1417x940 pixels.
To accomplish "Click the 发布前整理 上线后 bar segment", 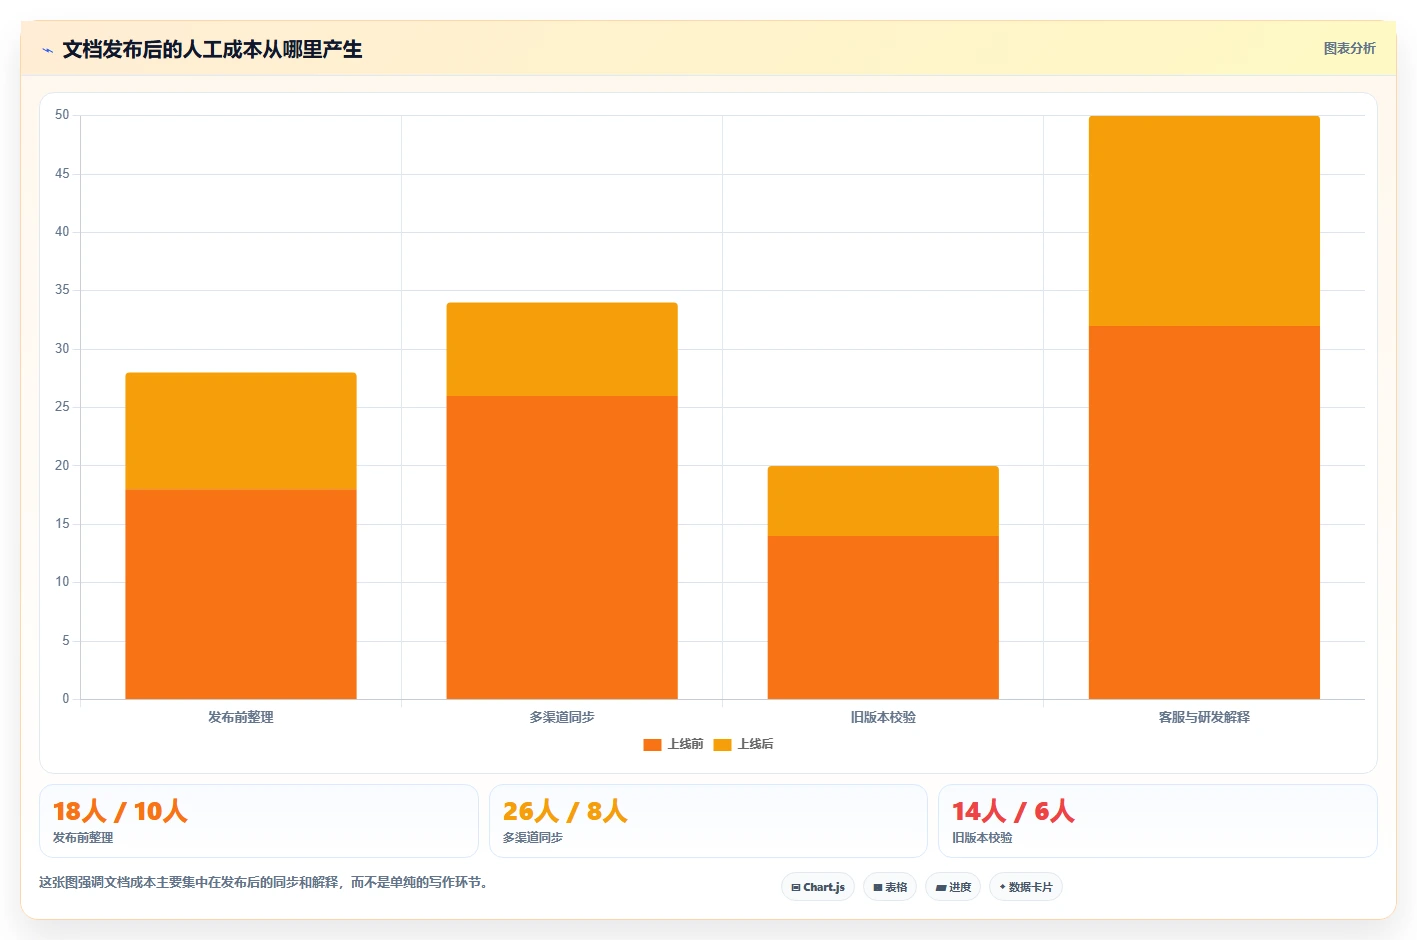I will (x=241, y=431).
